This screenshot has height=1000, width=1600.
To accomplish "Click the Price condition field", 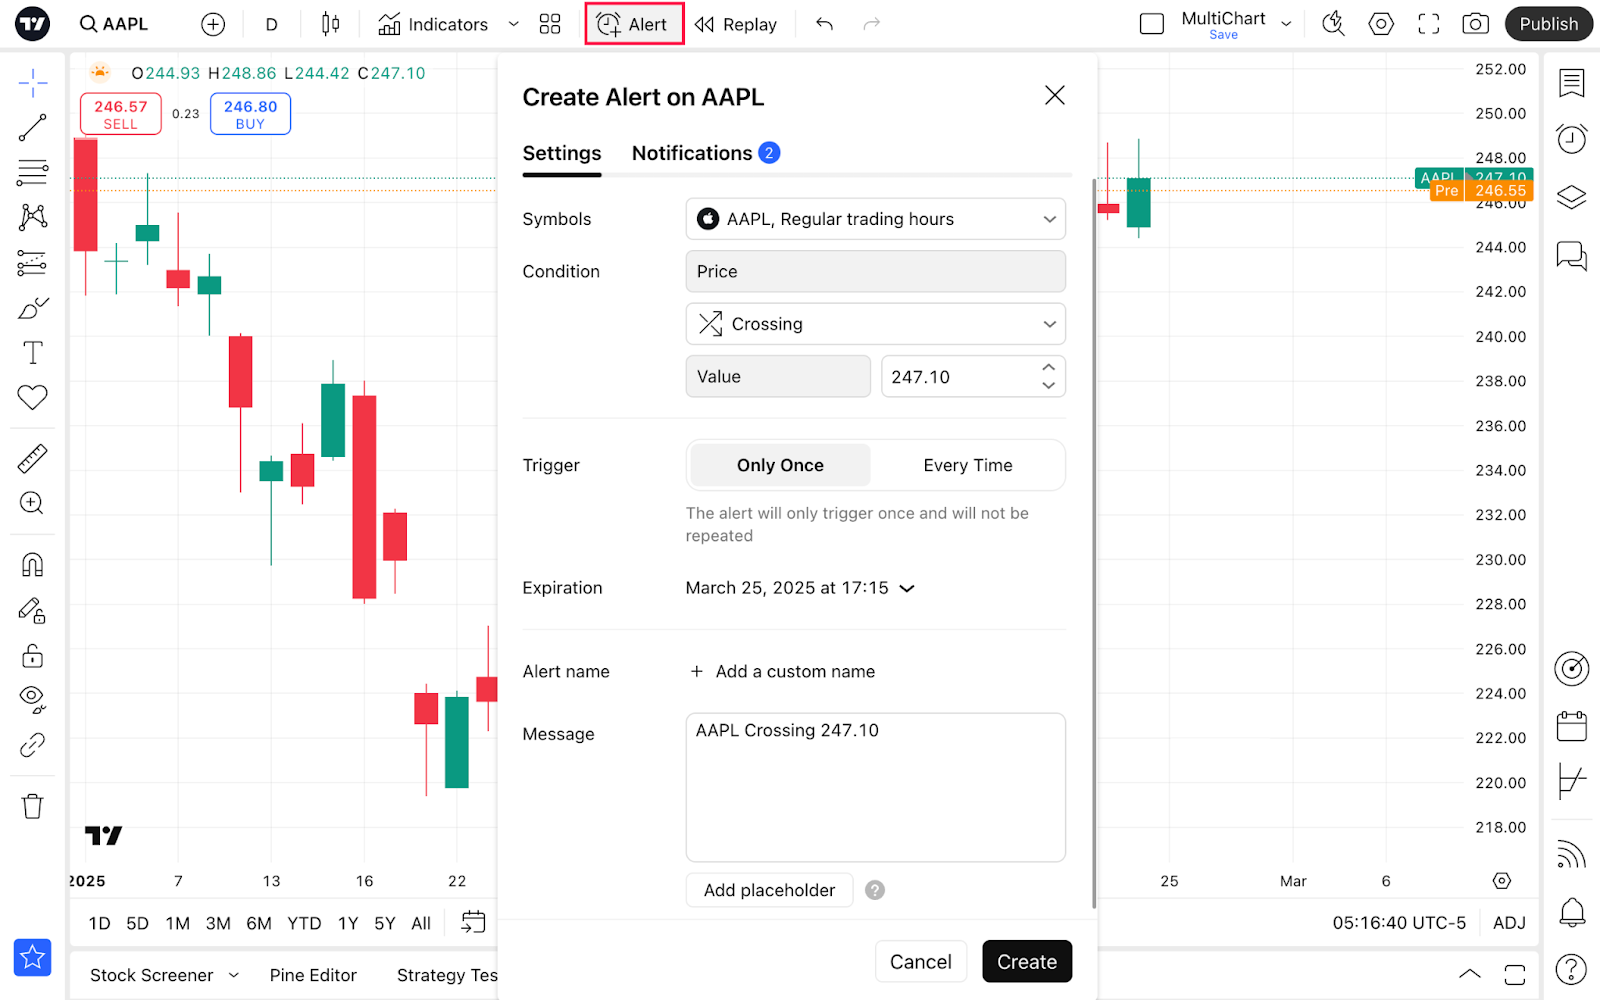I will pyautogui.click(x=875, y=272).
